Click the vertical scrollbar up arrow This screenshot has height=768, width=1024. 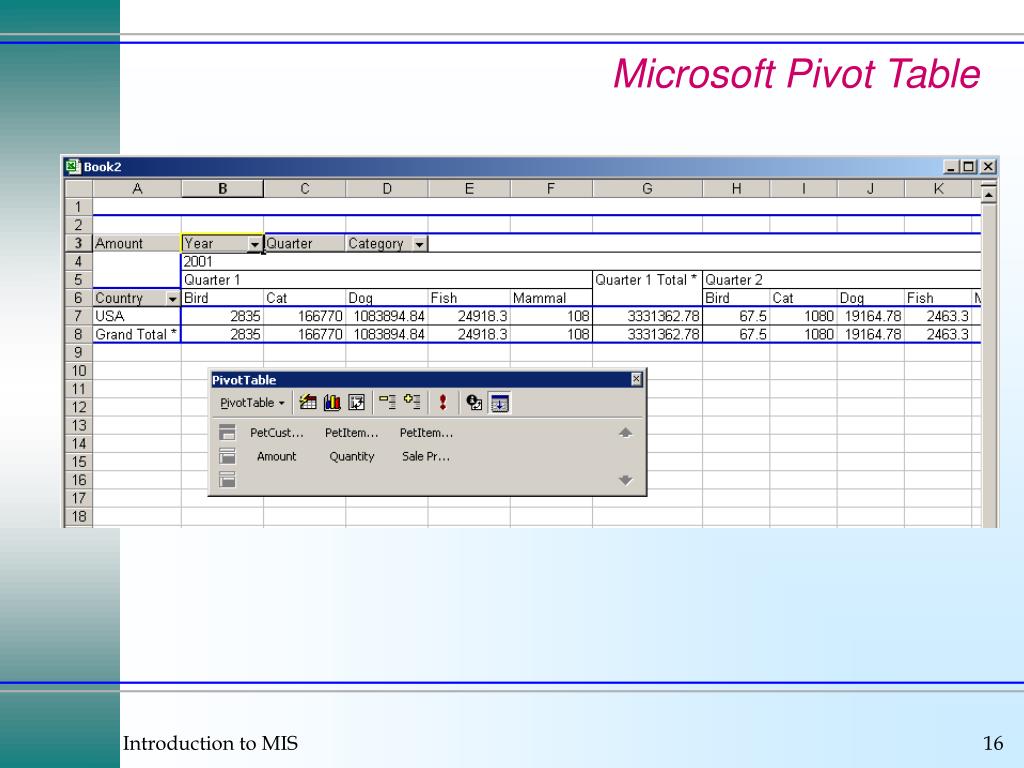tap(989, 194)
